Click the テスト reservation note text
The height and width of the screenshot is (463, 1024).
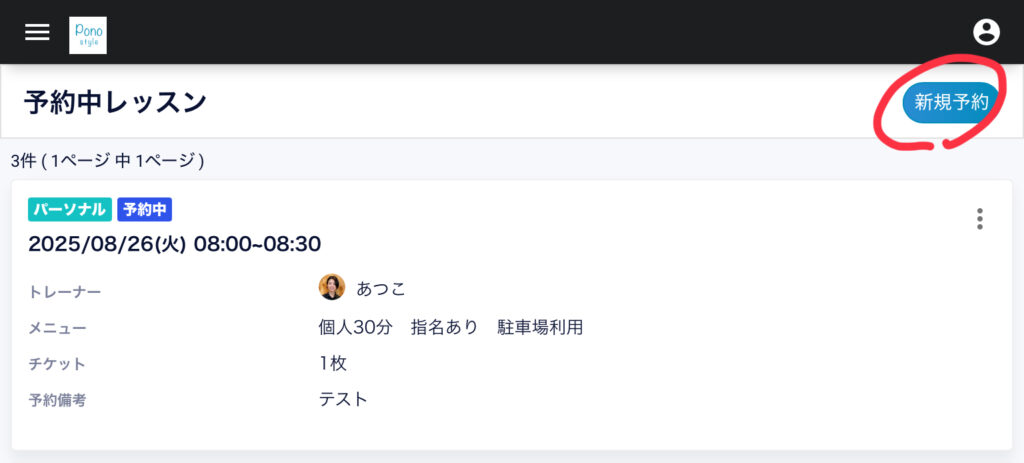click(343, 399)
